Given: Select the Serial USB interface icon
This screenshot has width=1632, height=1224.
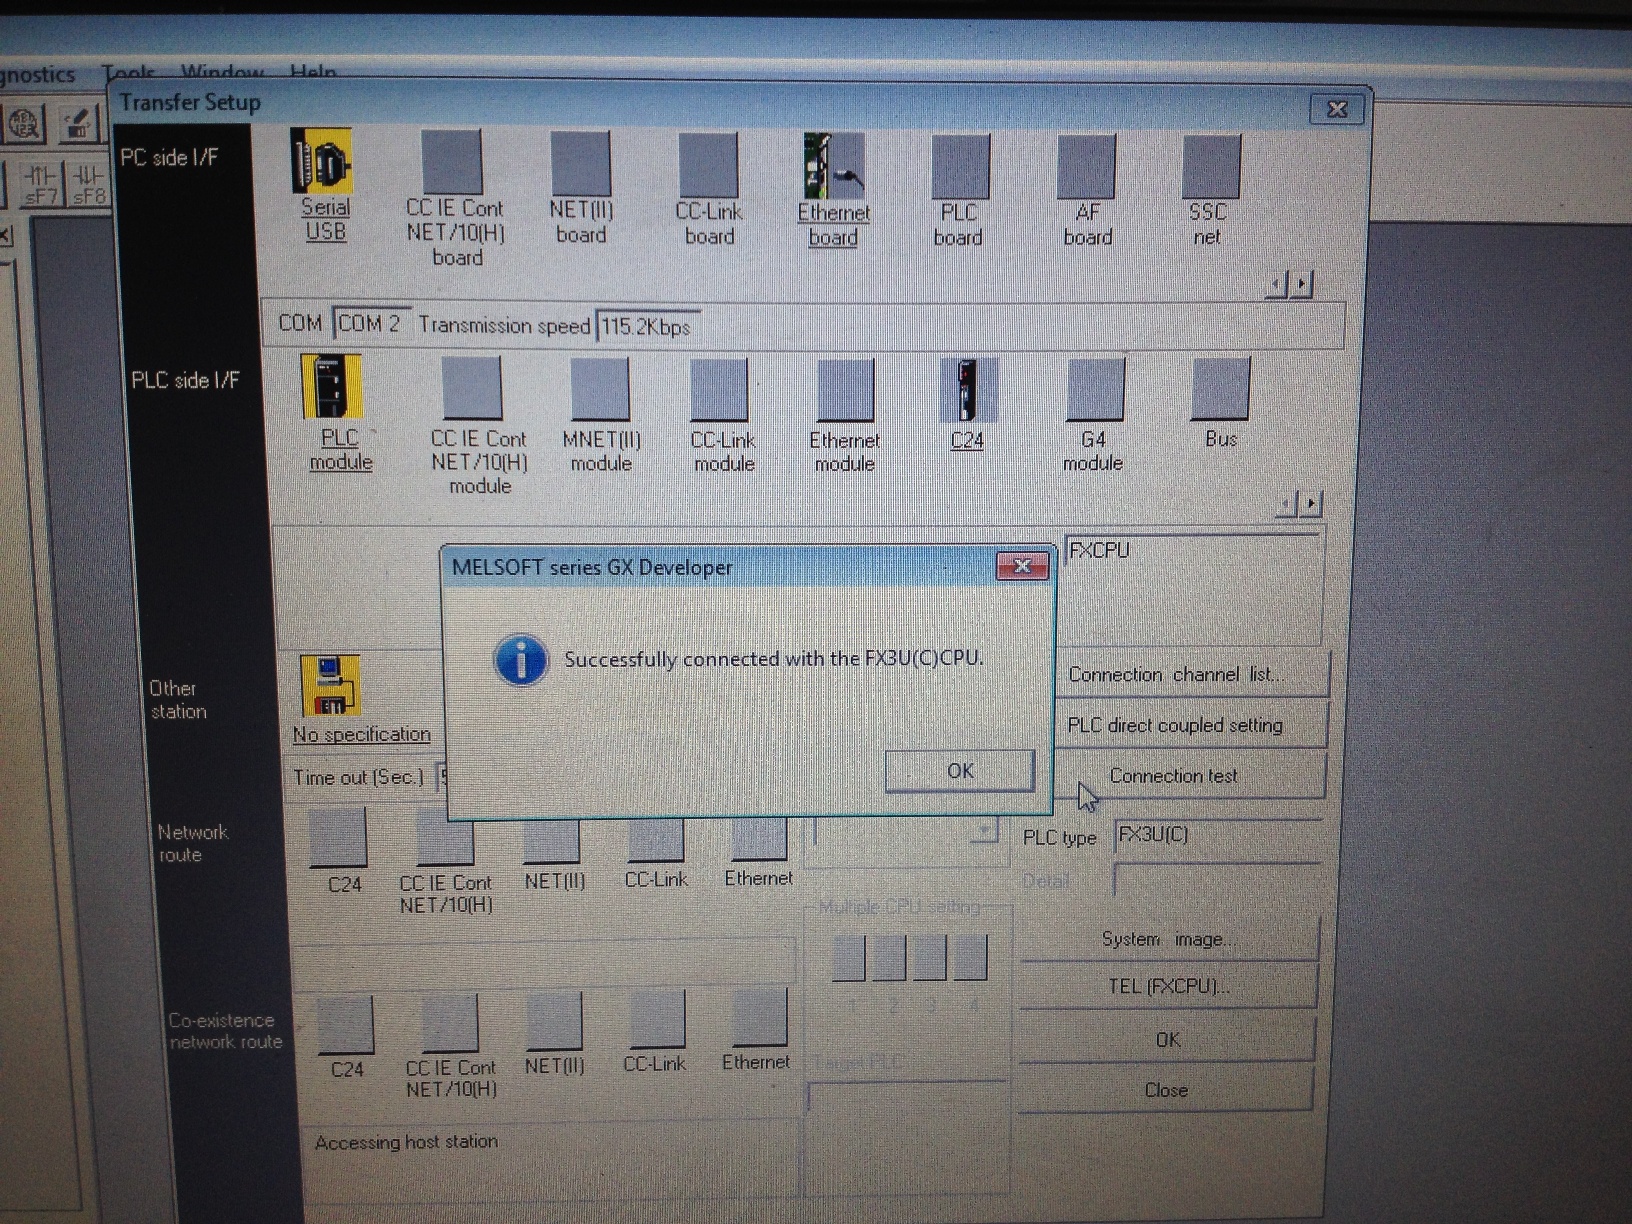Looking at the screenshot, I should (322, 162).
